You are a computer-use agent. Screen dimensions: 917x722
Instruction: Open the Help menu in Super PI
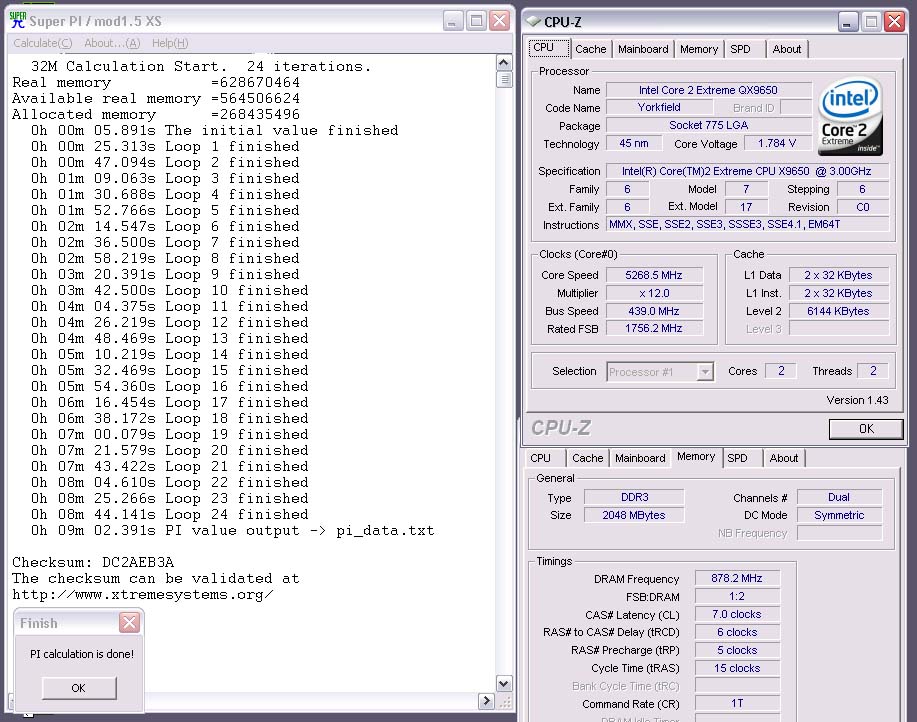170,43
